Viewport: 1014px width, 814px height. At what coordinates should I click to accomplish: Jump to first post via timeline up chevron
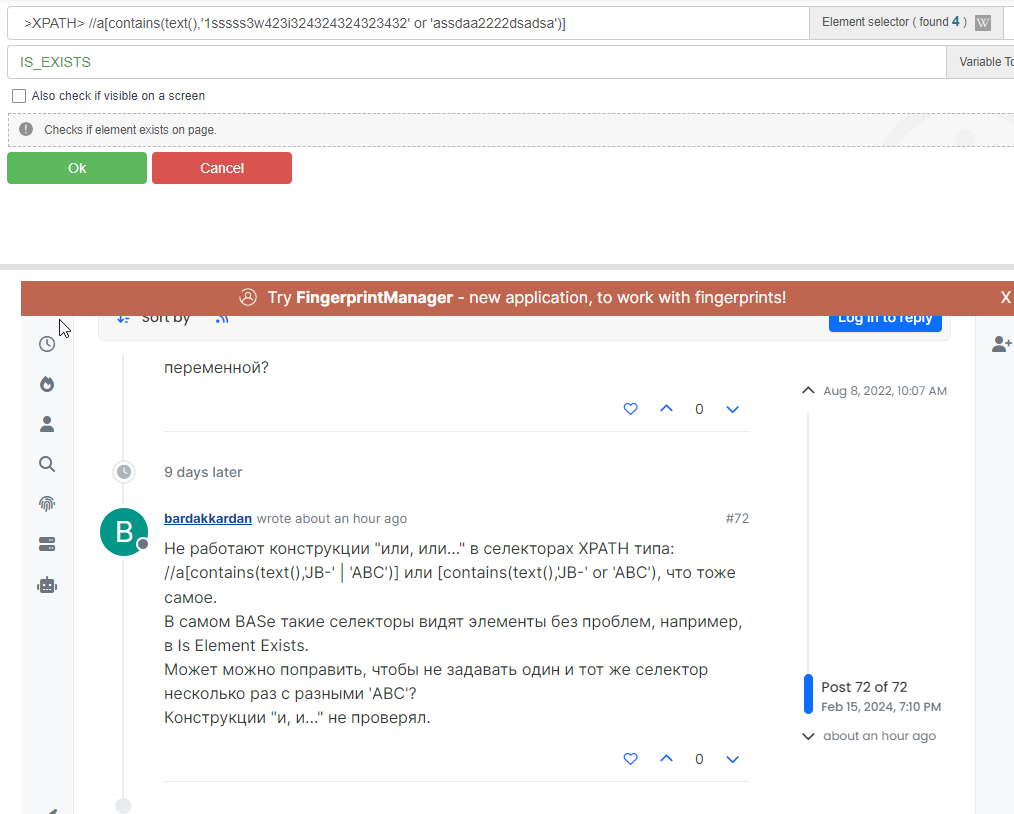point(808,391)
